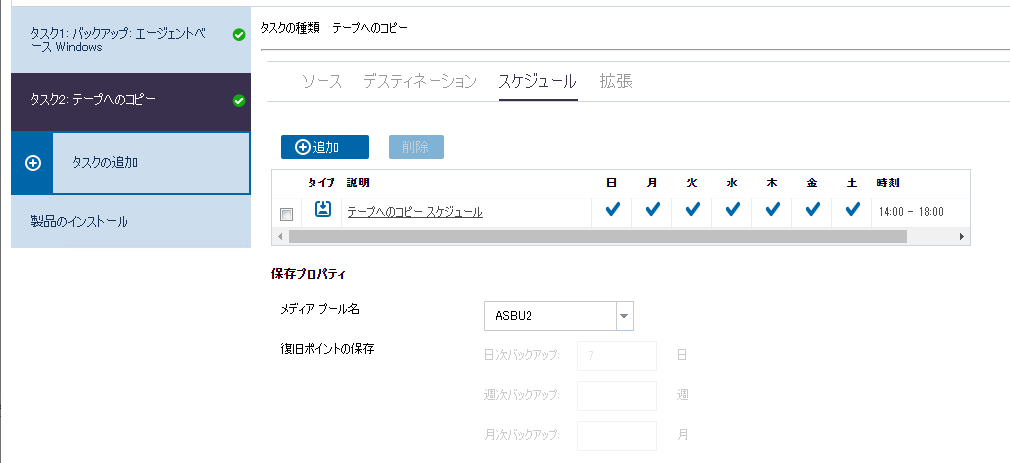The height and width of the screenshot is (463, 1010).
Task: Check the テープへのコピー スケジュール row checkbox
Action: click(287, 214)
